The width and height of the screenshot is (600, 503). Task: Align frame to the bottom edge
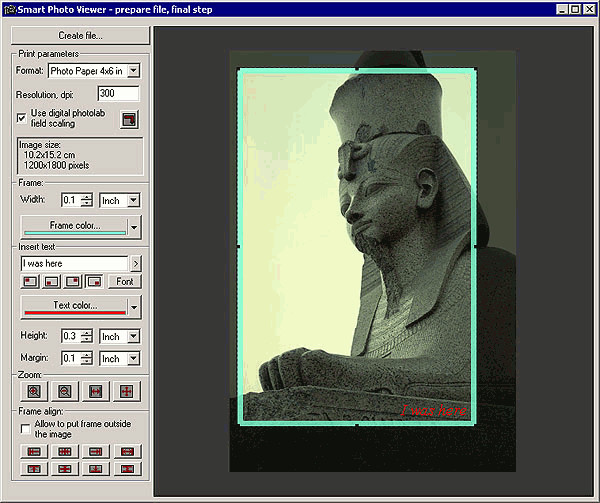(x=95, y=469)
